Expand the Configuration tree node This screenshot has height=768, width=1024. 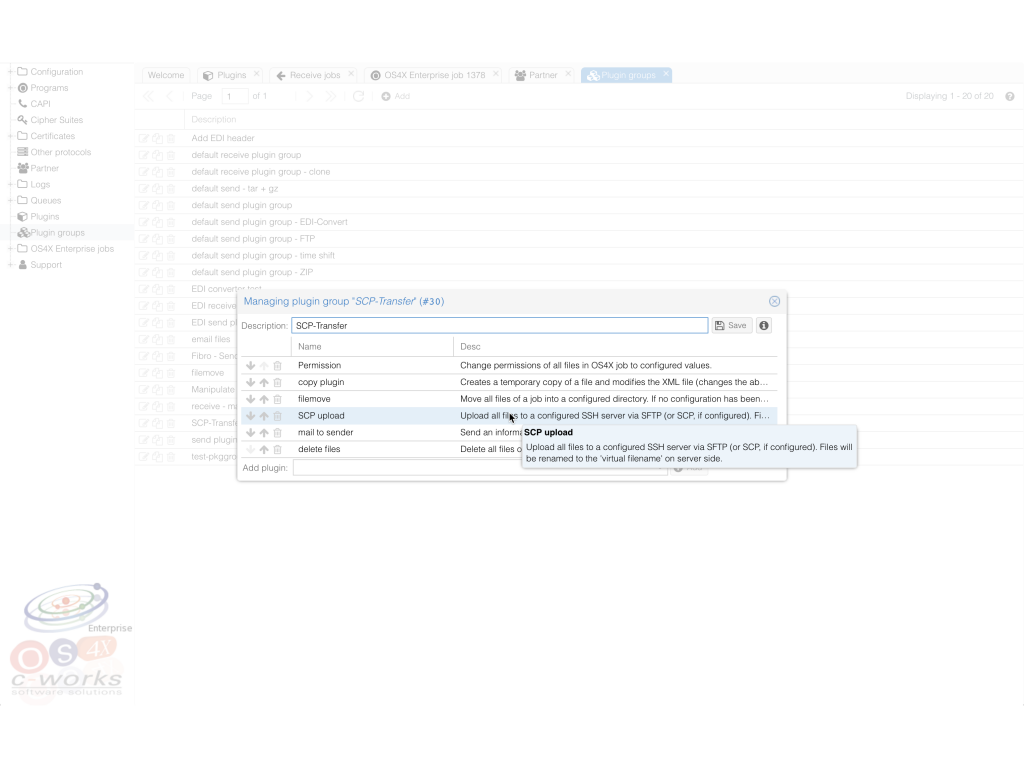pyautogui.click(x=8, y=71)
